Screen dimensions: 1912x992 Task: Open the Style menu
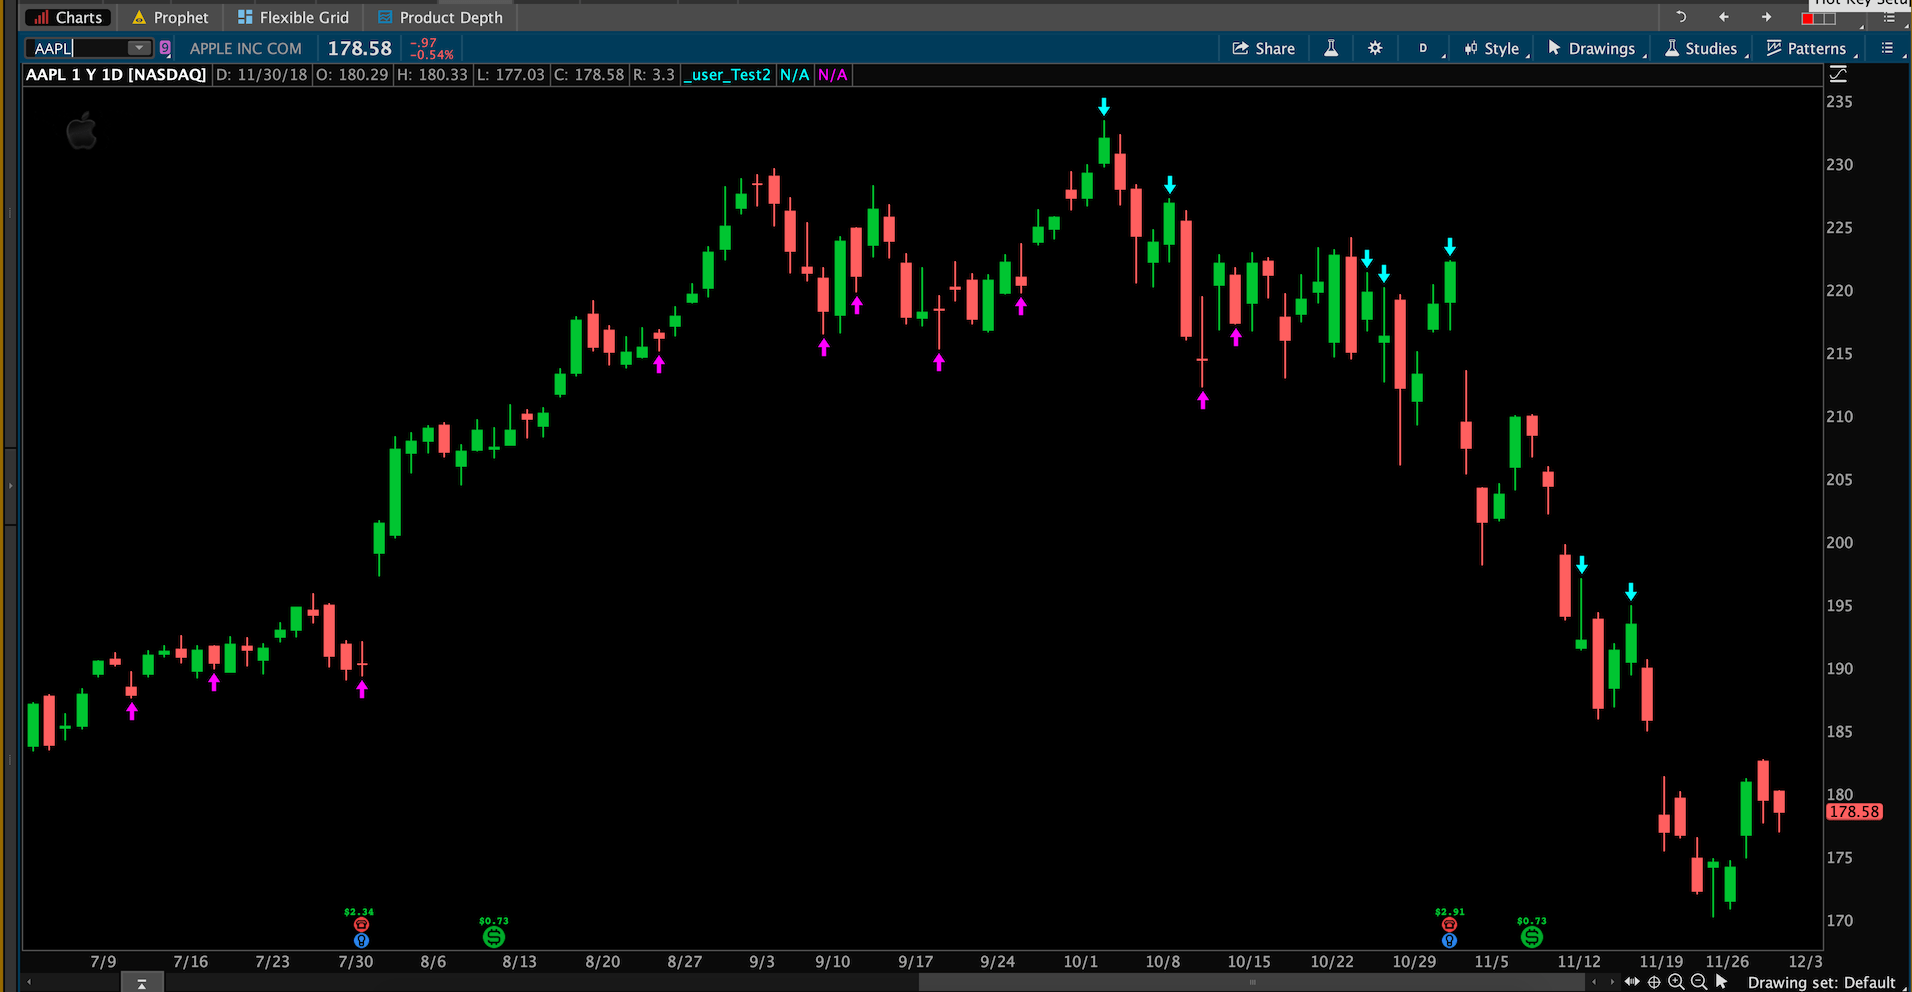click(1494, 48)
